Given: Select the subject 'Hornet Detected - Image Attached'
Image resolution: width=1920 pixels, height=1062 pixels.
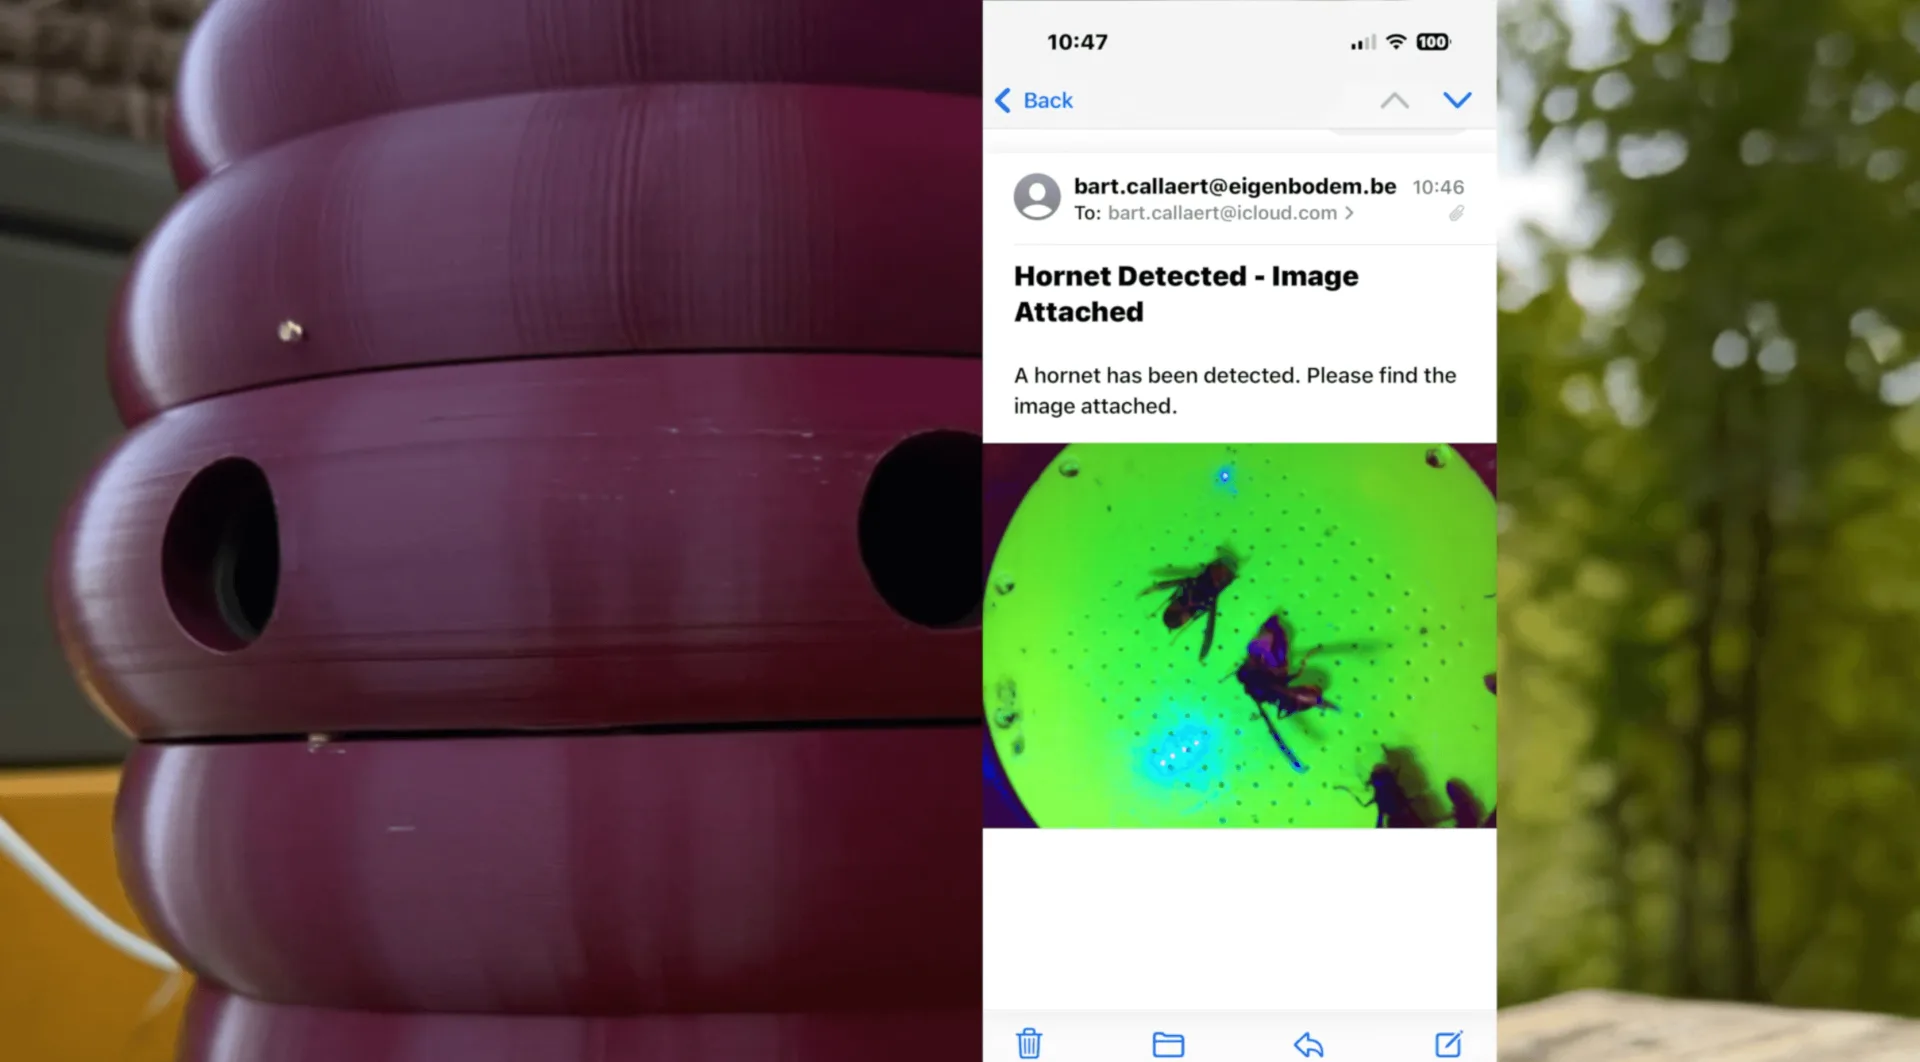Looking at the screenshot, I should coord(1186,294).
